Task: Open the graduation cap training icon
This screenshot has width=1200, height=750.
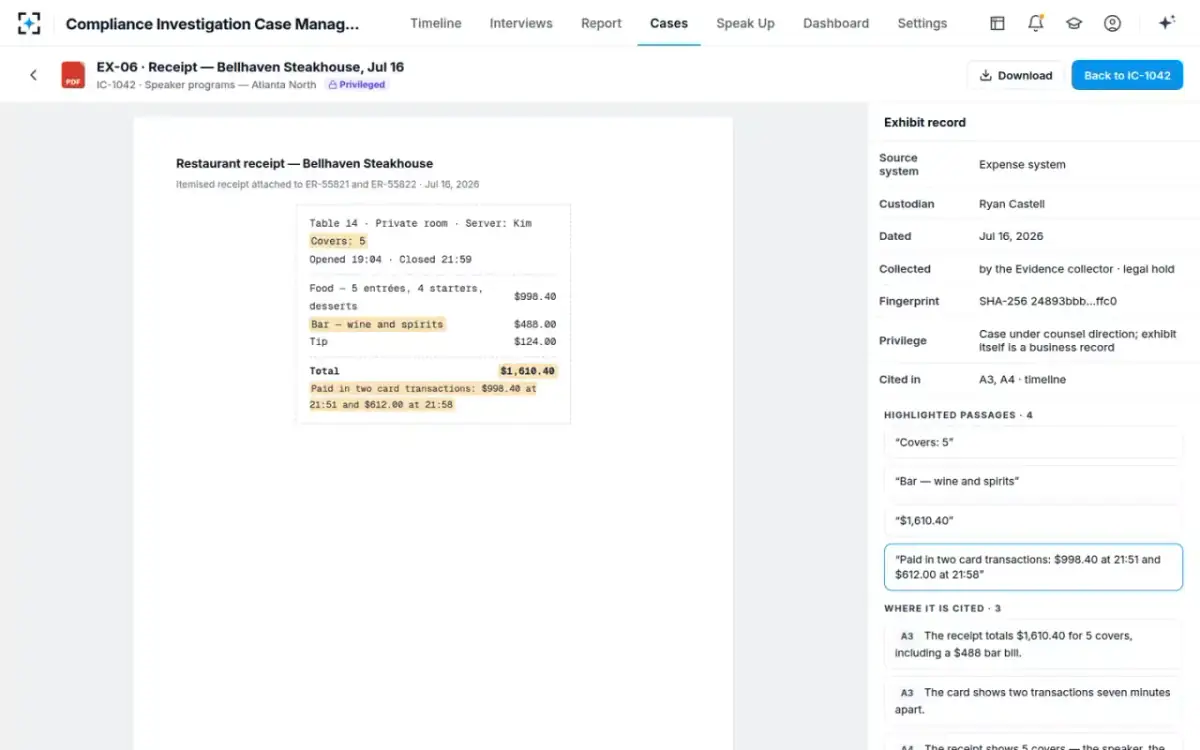Action: (x=1074, y=23)
